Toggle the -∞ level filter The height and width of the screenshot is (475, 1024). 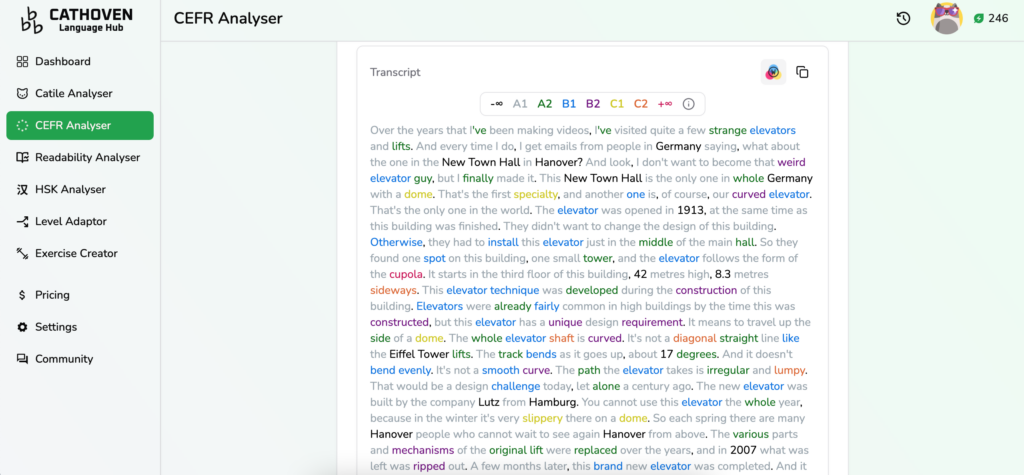tap(496, 104)
